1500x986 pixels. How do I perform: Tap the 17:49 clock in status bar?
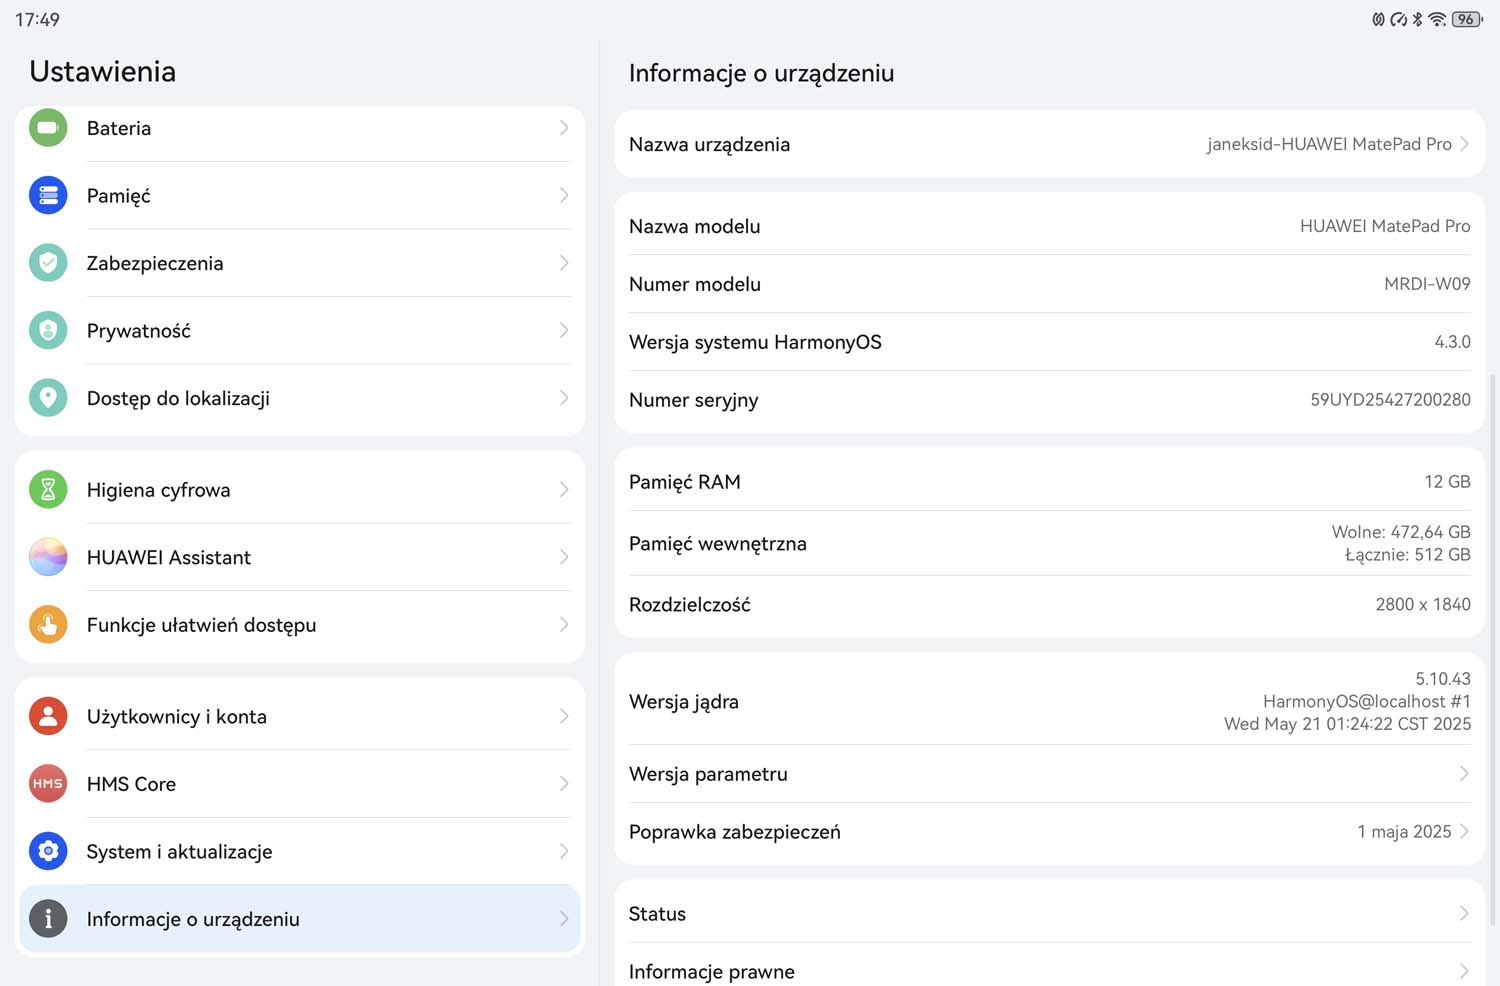click(x=37, y=19)
